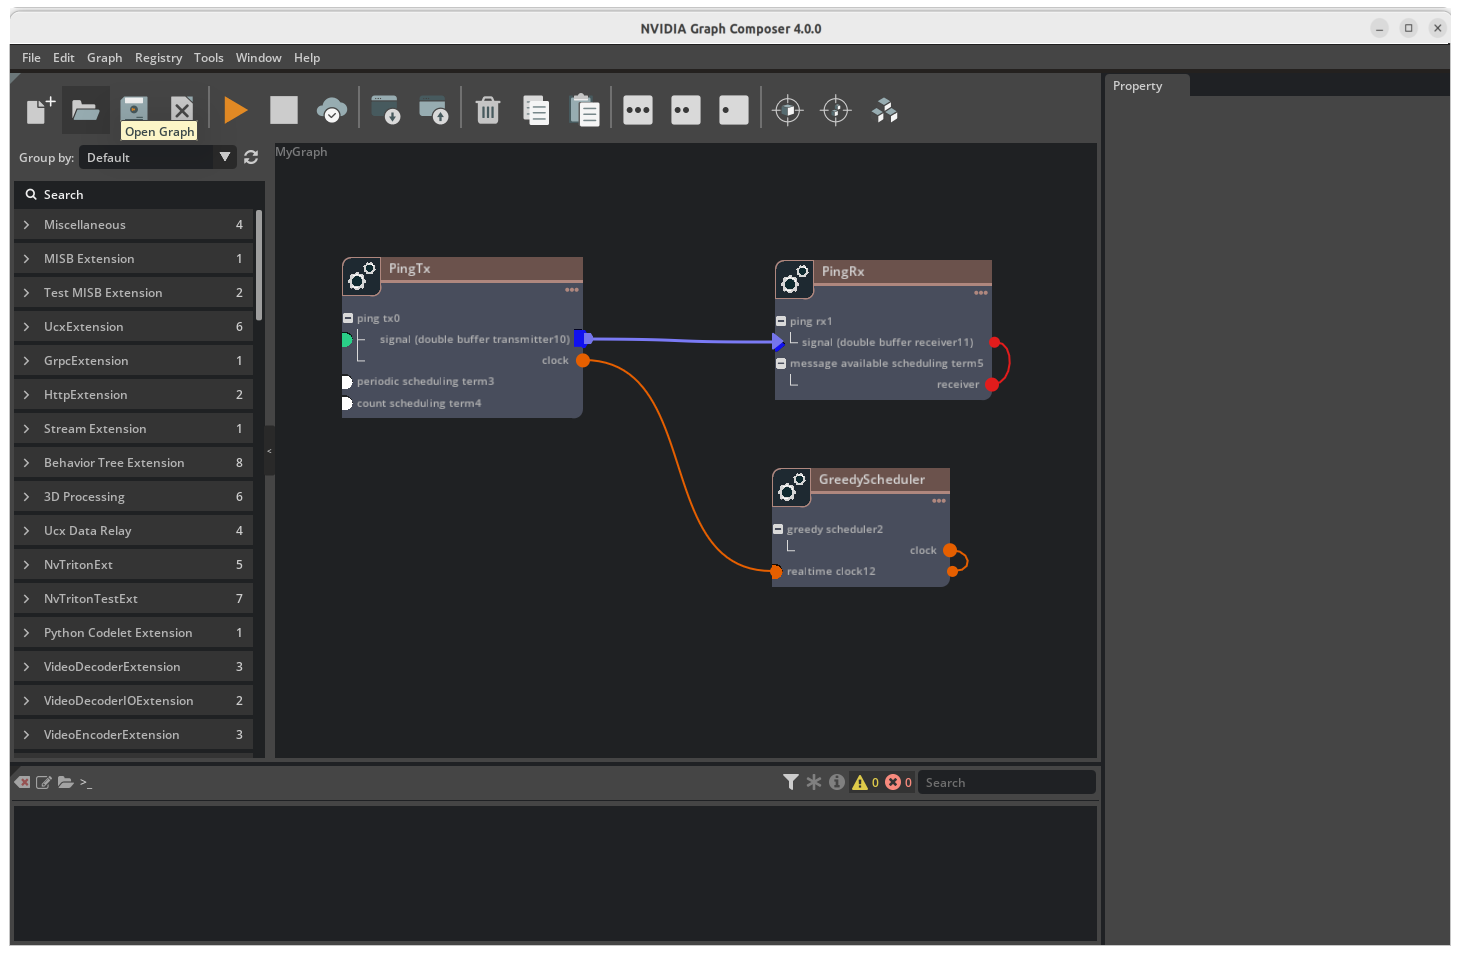The image size is (1460, 955).
Task: Open the File menu
Action: point(31,58)
